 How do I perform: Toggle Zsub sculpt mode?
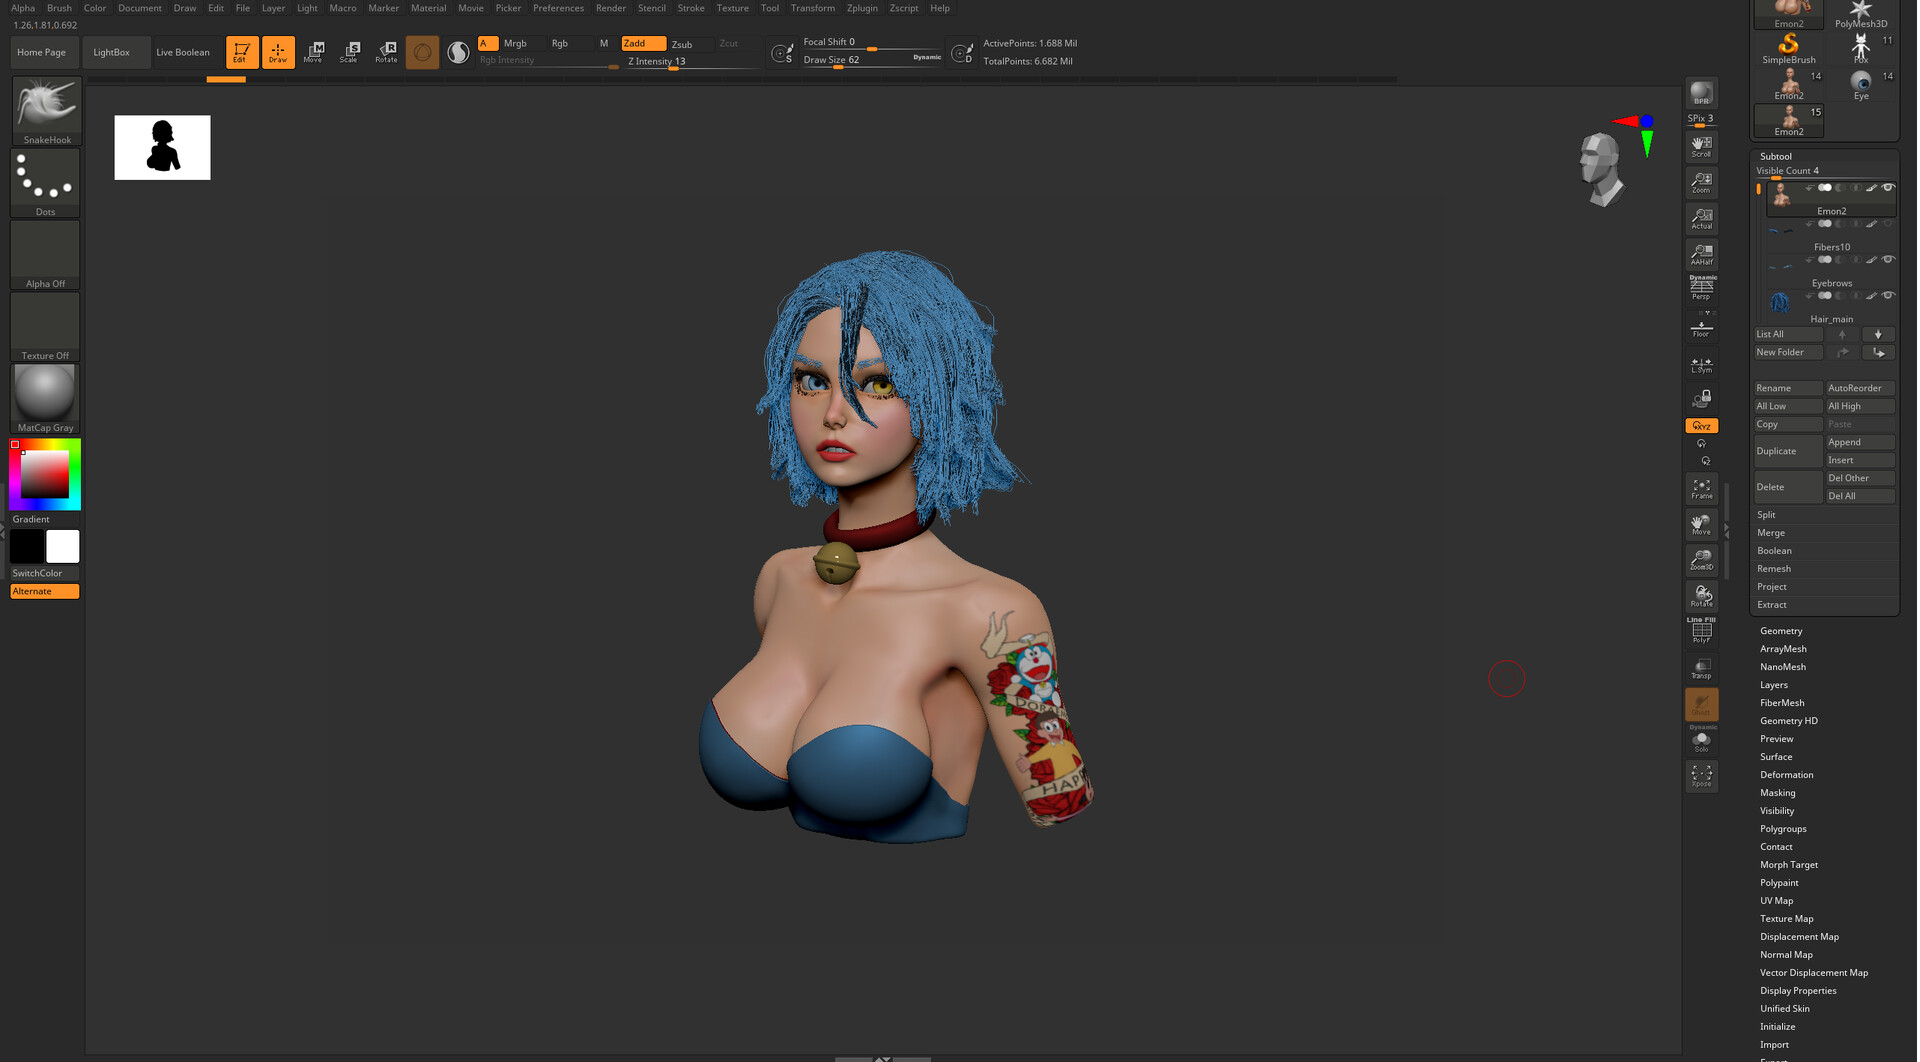682,44
